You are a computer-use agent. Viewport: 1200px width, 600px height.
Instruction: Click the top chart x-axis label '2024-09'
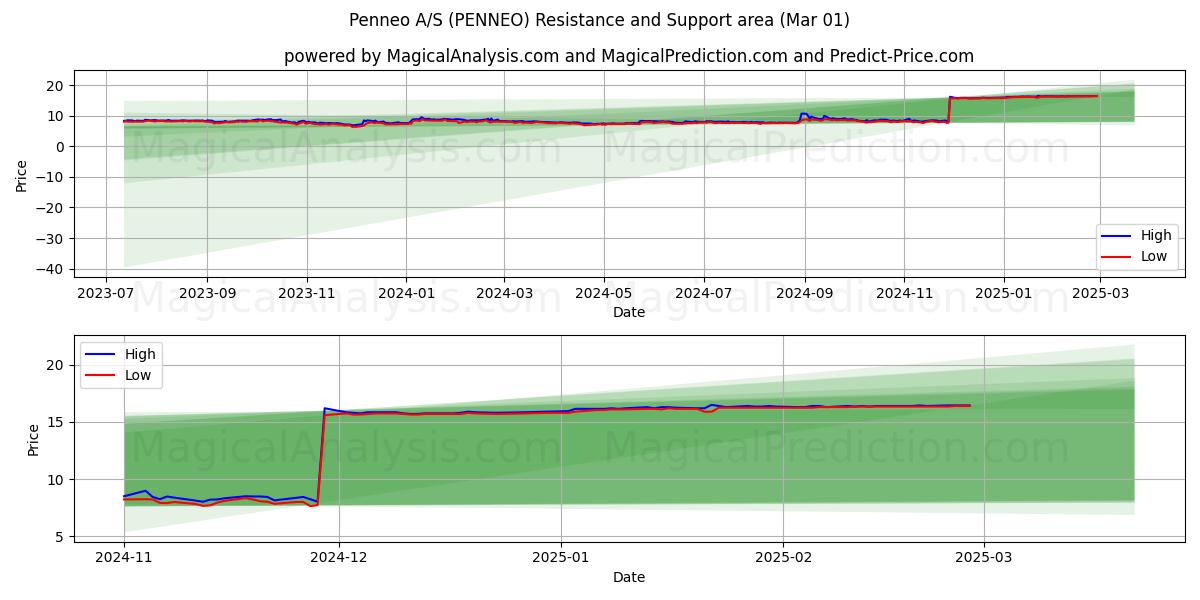click(804, 294)
